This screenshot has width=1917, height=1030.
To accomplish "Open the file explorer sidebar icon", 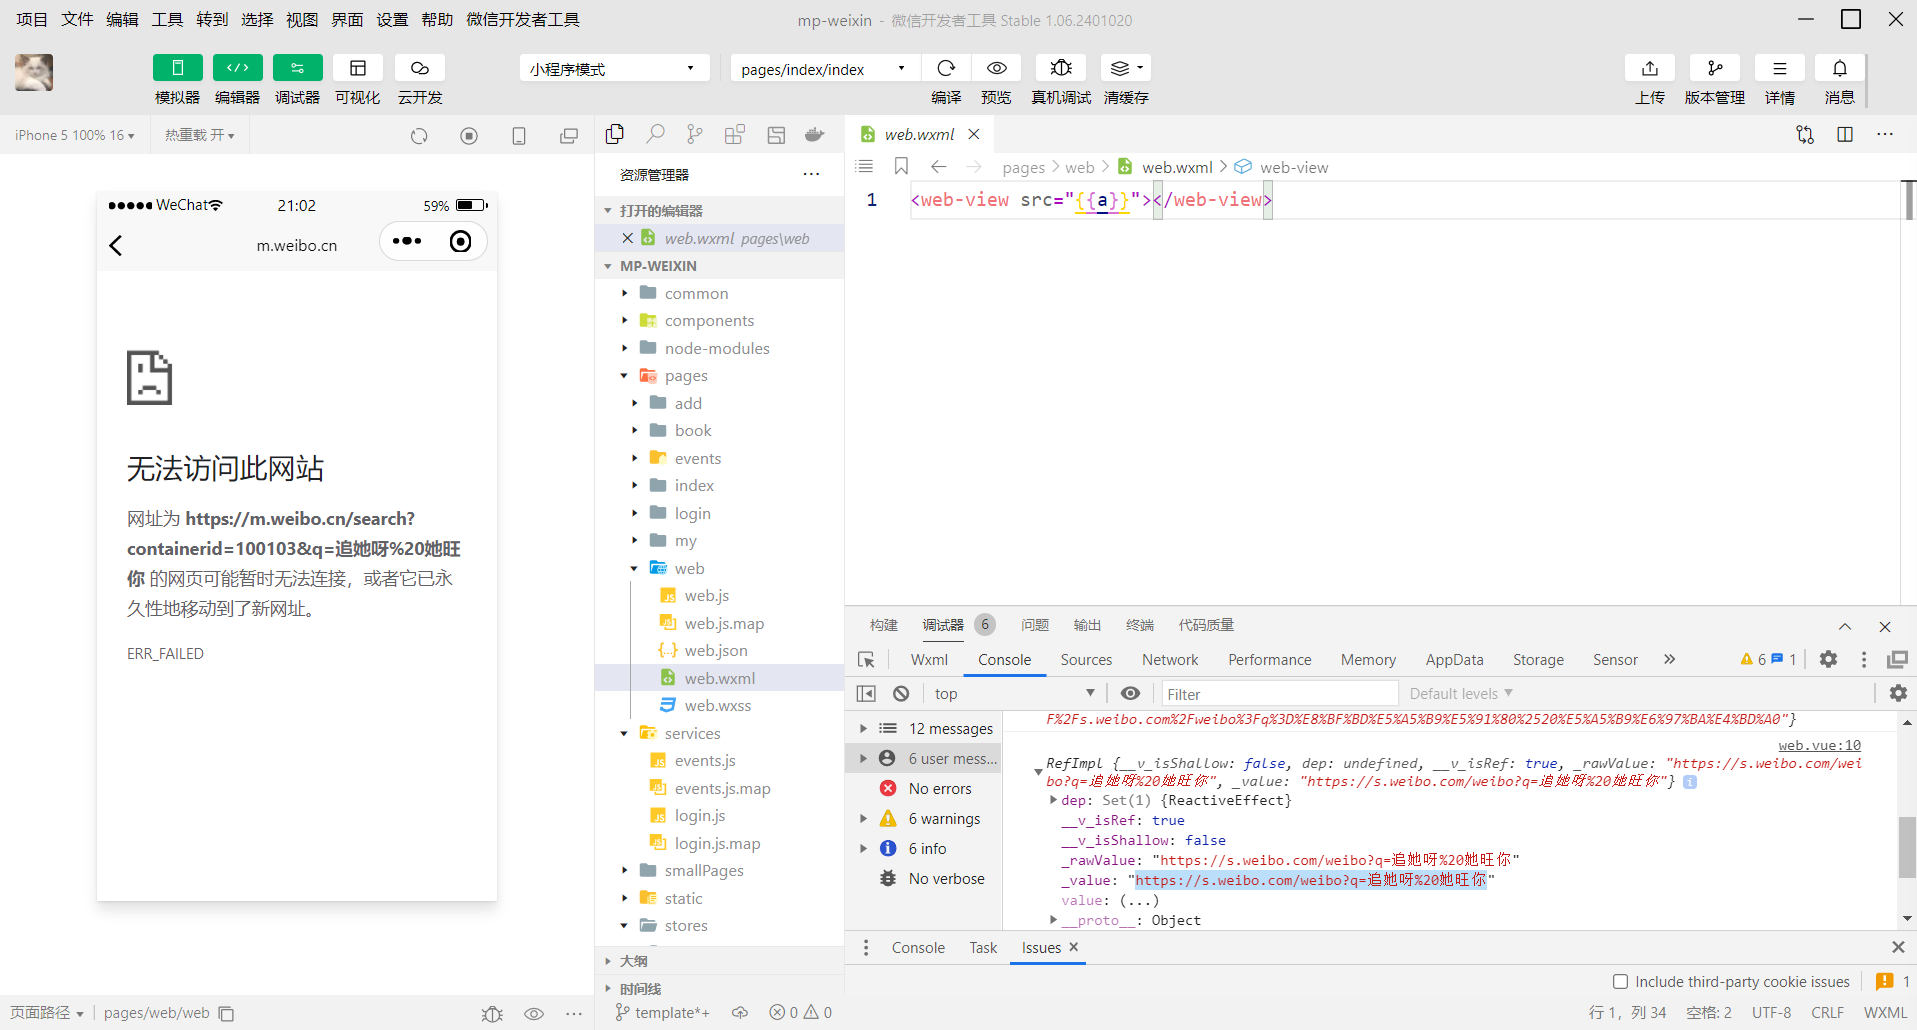I will click(615, 134).
